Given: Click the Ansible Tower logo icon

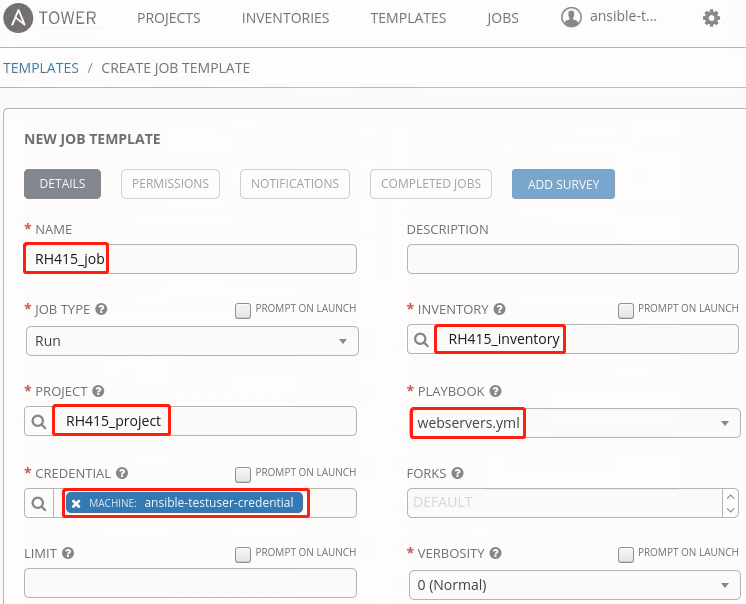Looking at the screenshot, I should [19, 18].
